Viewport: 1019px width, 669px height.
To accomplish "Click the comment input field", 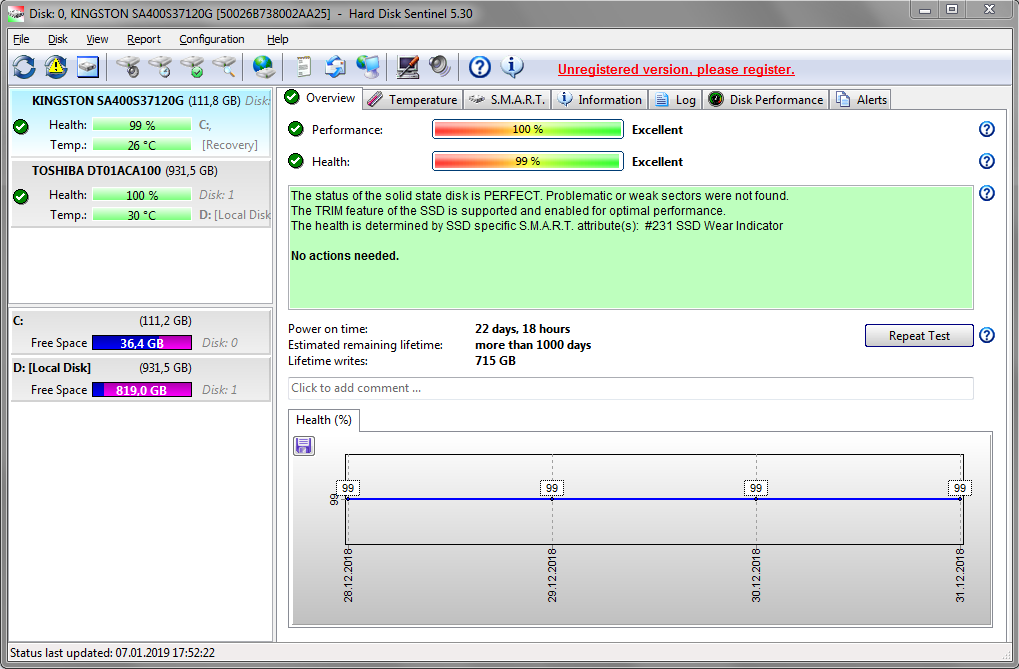I will click(630, 388).
